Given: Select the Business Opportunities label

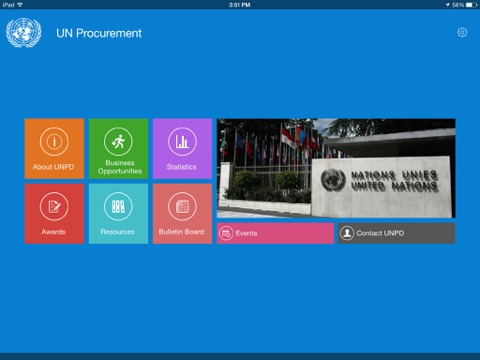Looking at the screenshot, I should pyautogui.click(x=120, y=167).
